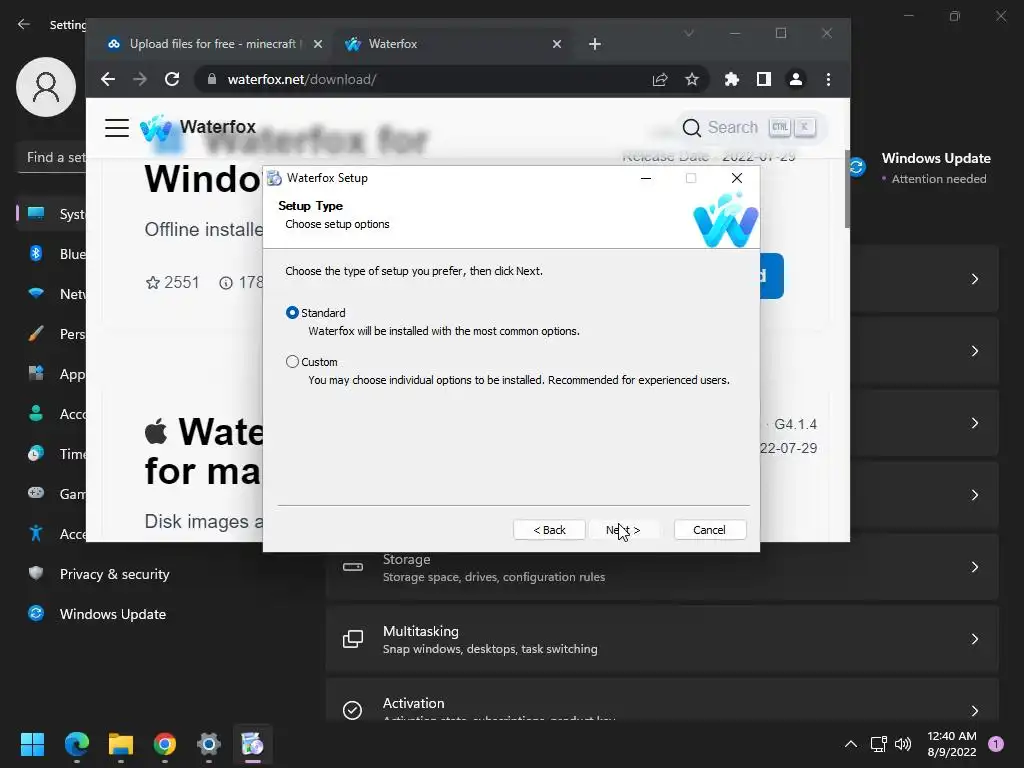Expand Chrome tab search dropdown arrow

click(688, 33)
